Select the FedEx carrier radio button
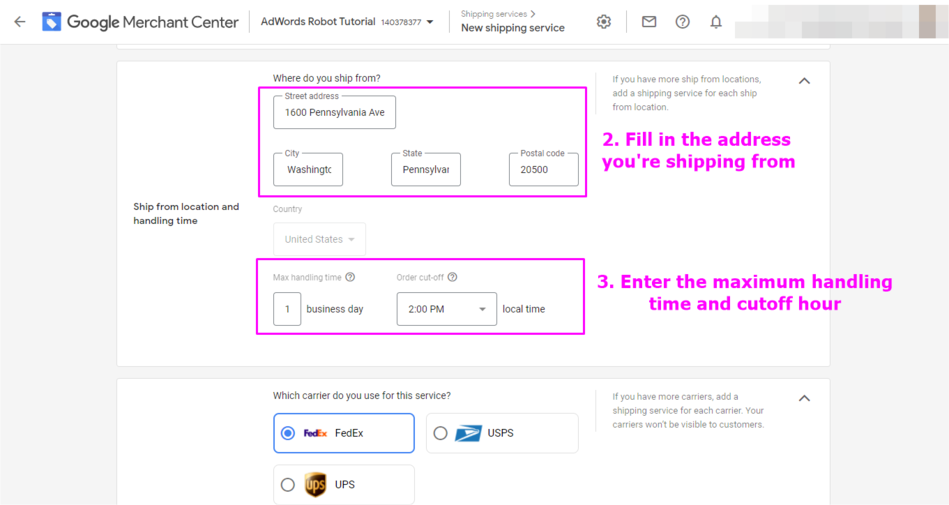The height and width of the screenshot is (505, 949). pos(288,433)
